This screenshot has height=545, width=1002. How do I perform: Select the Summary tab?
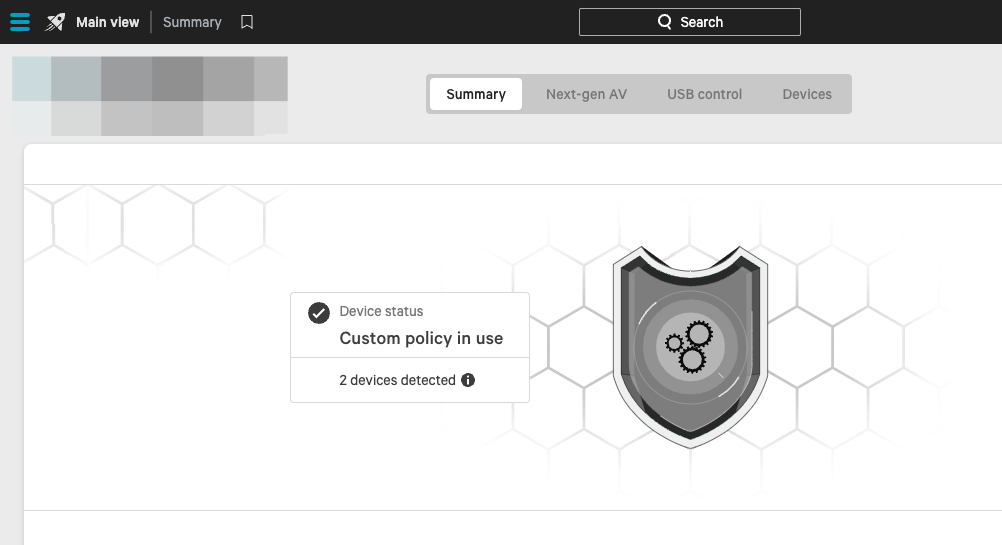[x=475, y=94]
